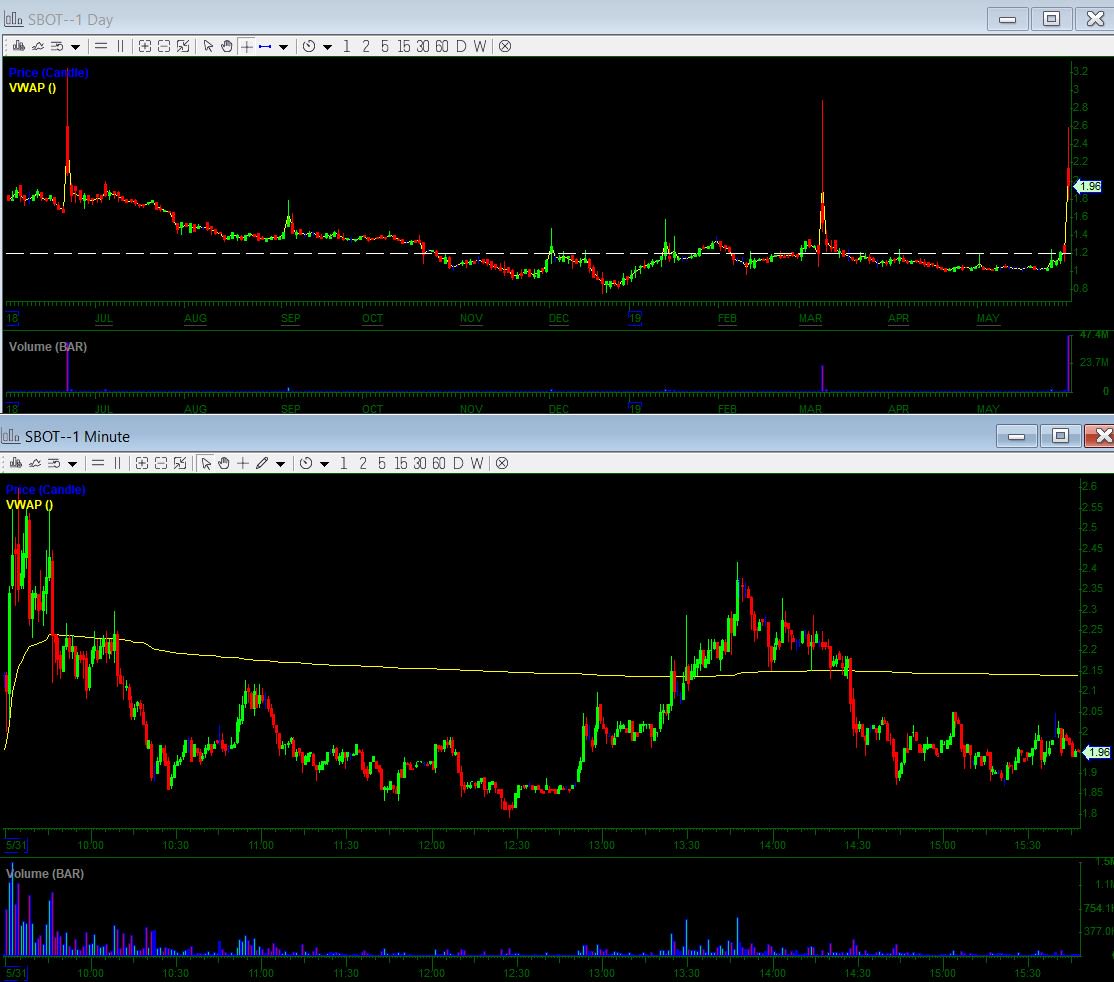
Task: Select horizontal lines tool in 1 Day toolbar
Action: point(101,46)
